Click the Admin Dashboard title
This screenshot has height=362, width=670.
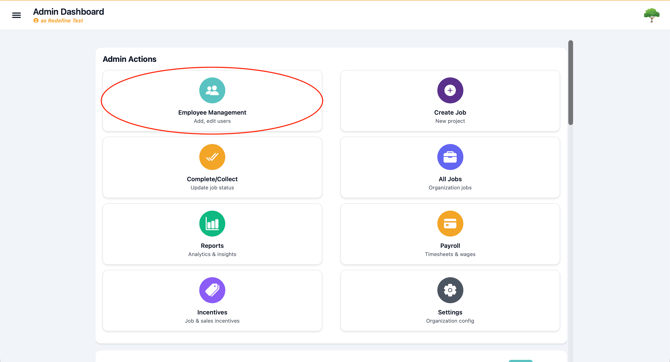point(68,12)
